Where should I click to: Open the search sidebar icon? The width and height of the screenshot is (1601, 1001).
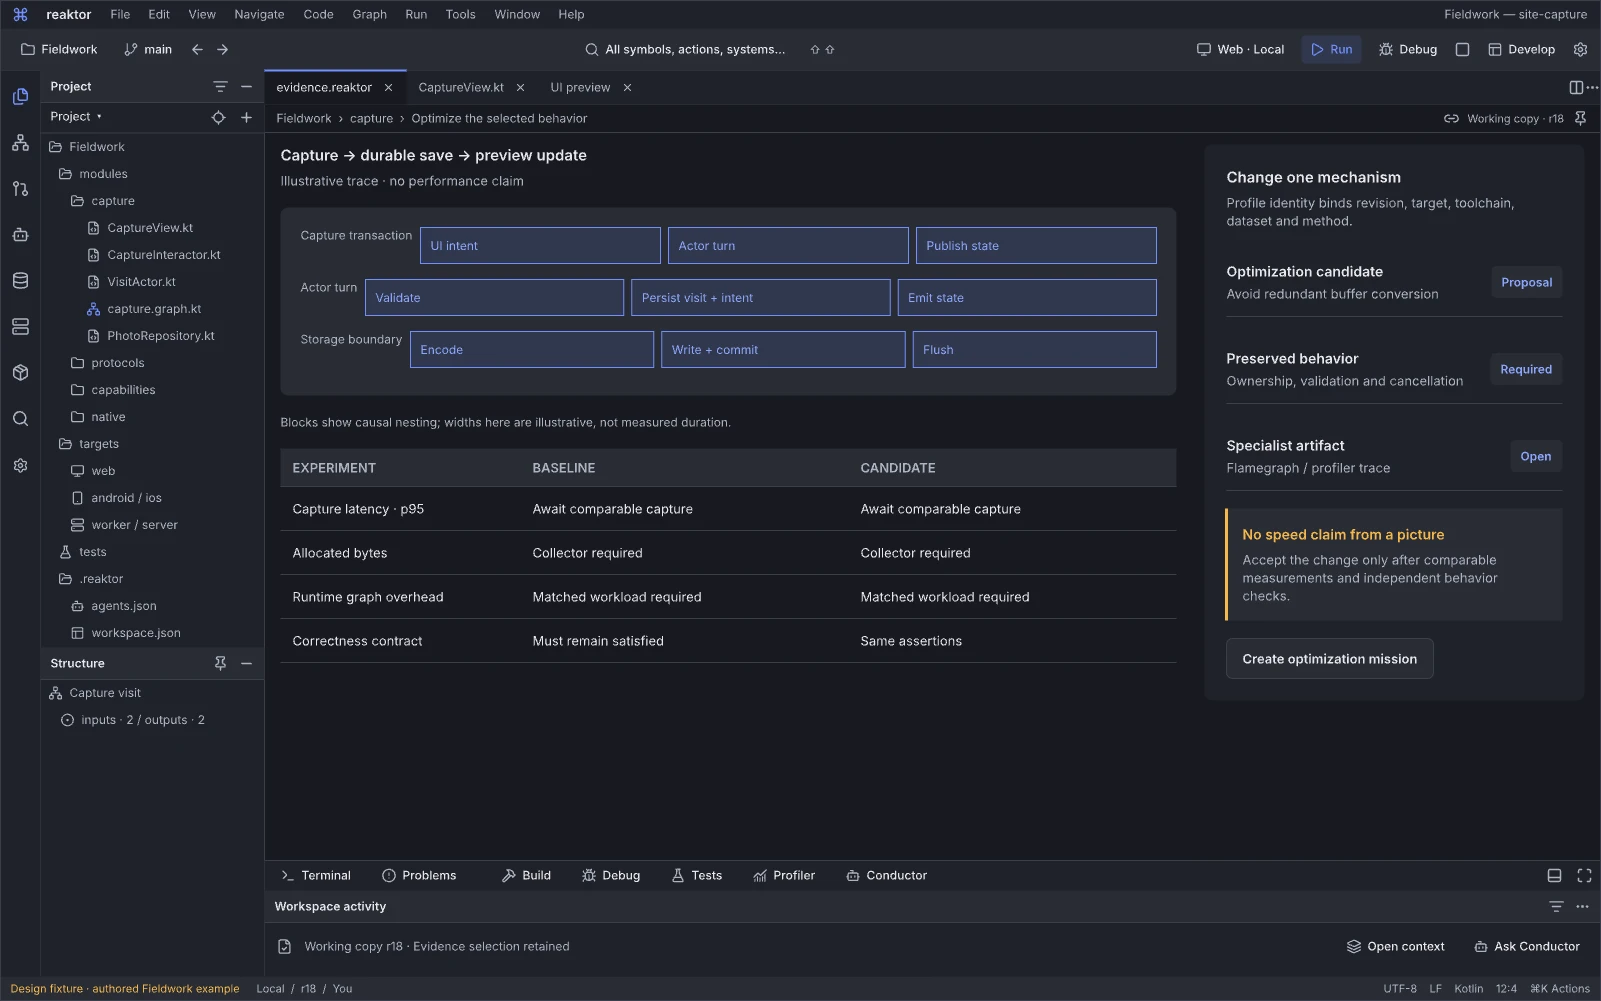(x=20, y=419)
